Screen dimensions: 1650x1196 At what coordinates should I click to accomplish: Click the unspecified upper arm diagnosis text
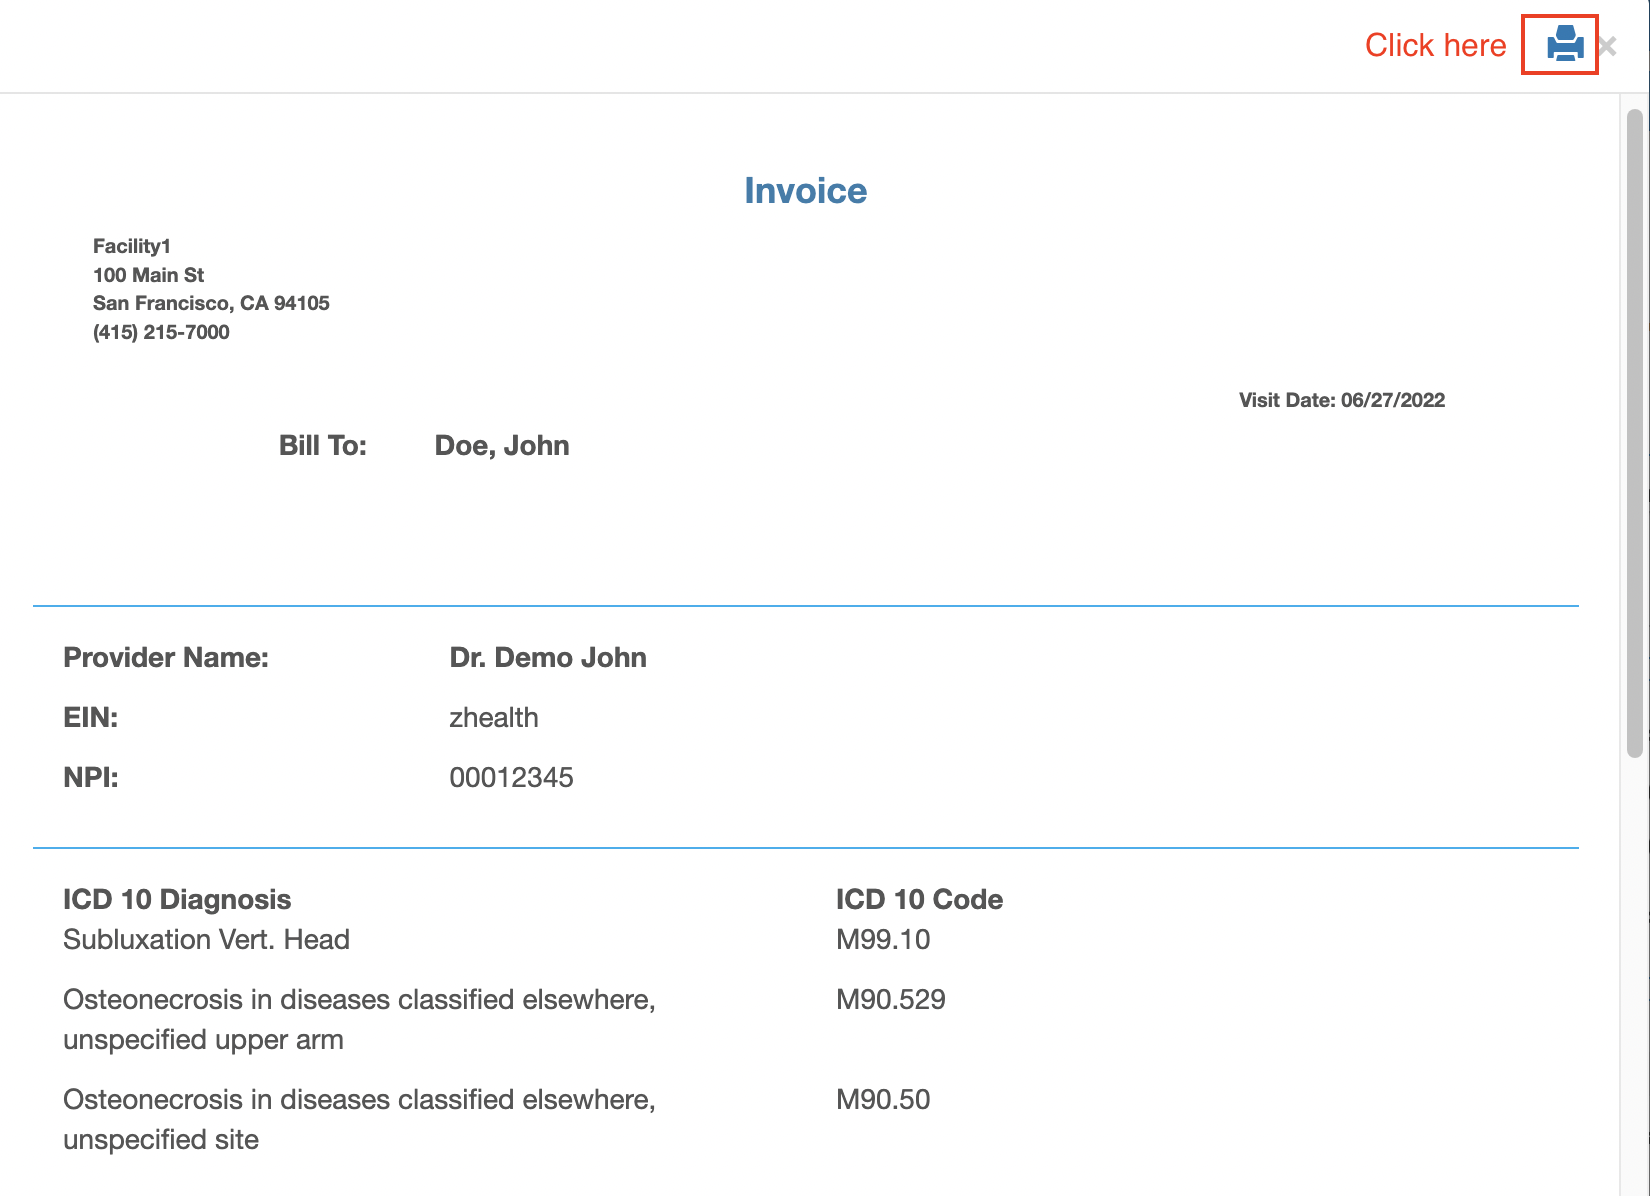click(x=203, y=1039)
